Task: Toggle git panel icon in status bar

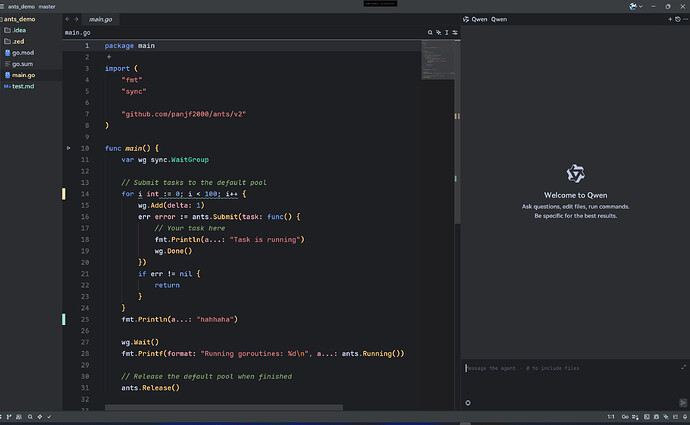Action: pos(9,417)
